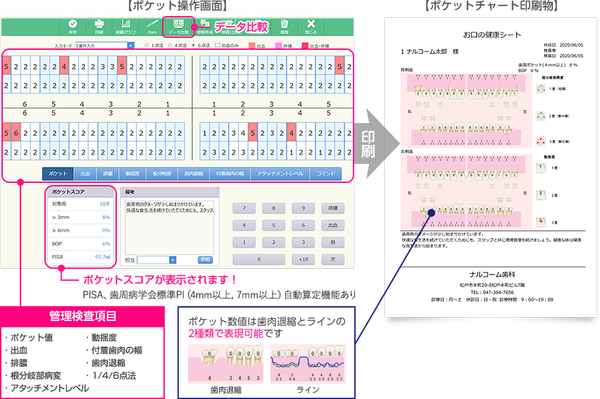
Task: Click the red 4 cell in lower-right quadrant
Action: coord(291,132)
